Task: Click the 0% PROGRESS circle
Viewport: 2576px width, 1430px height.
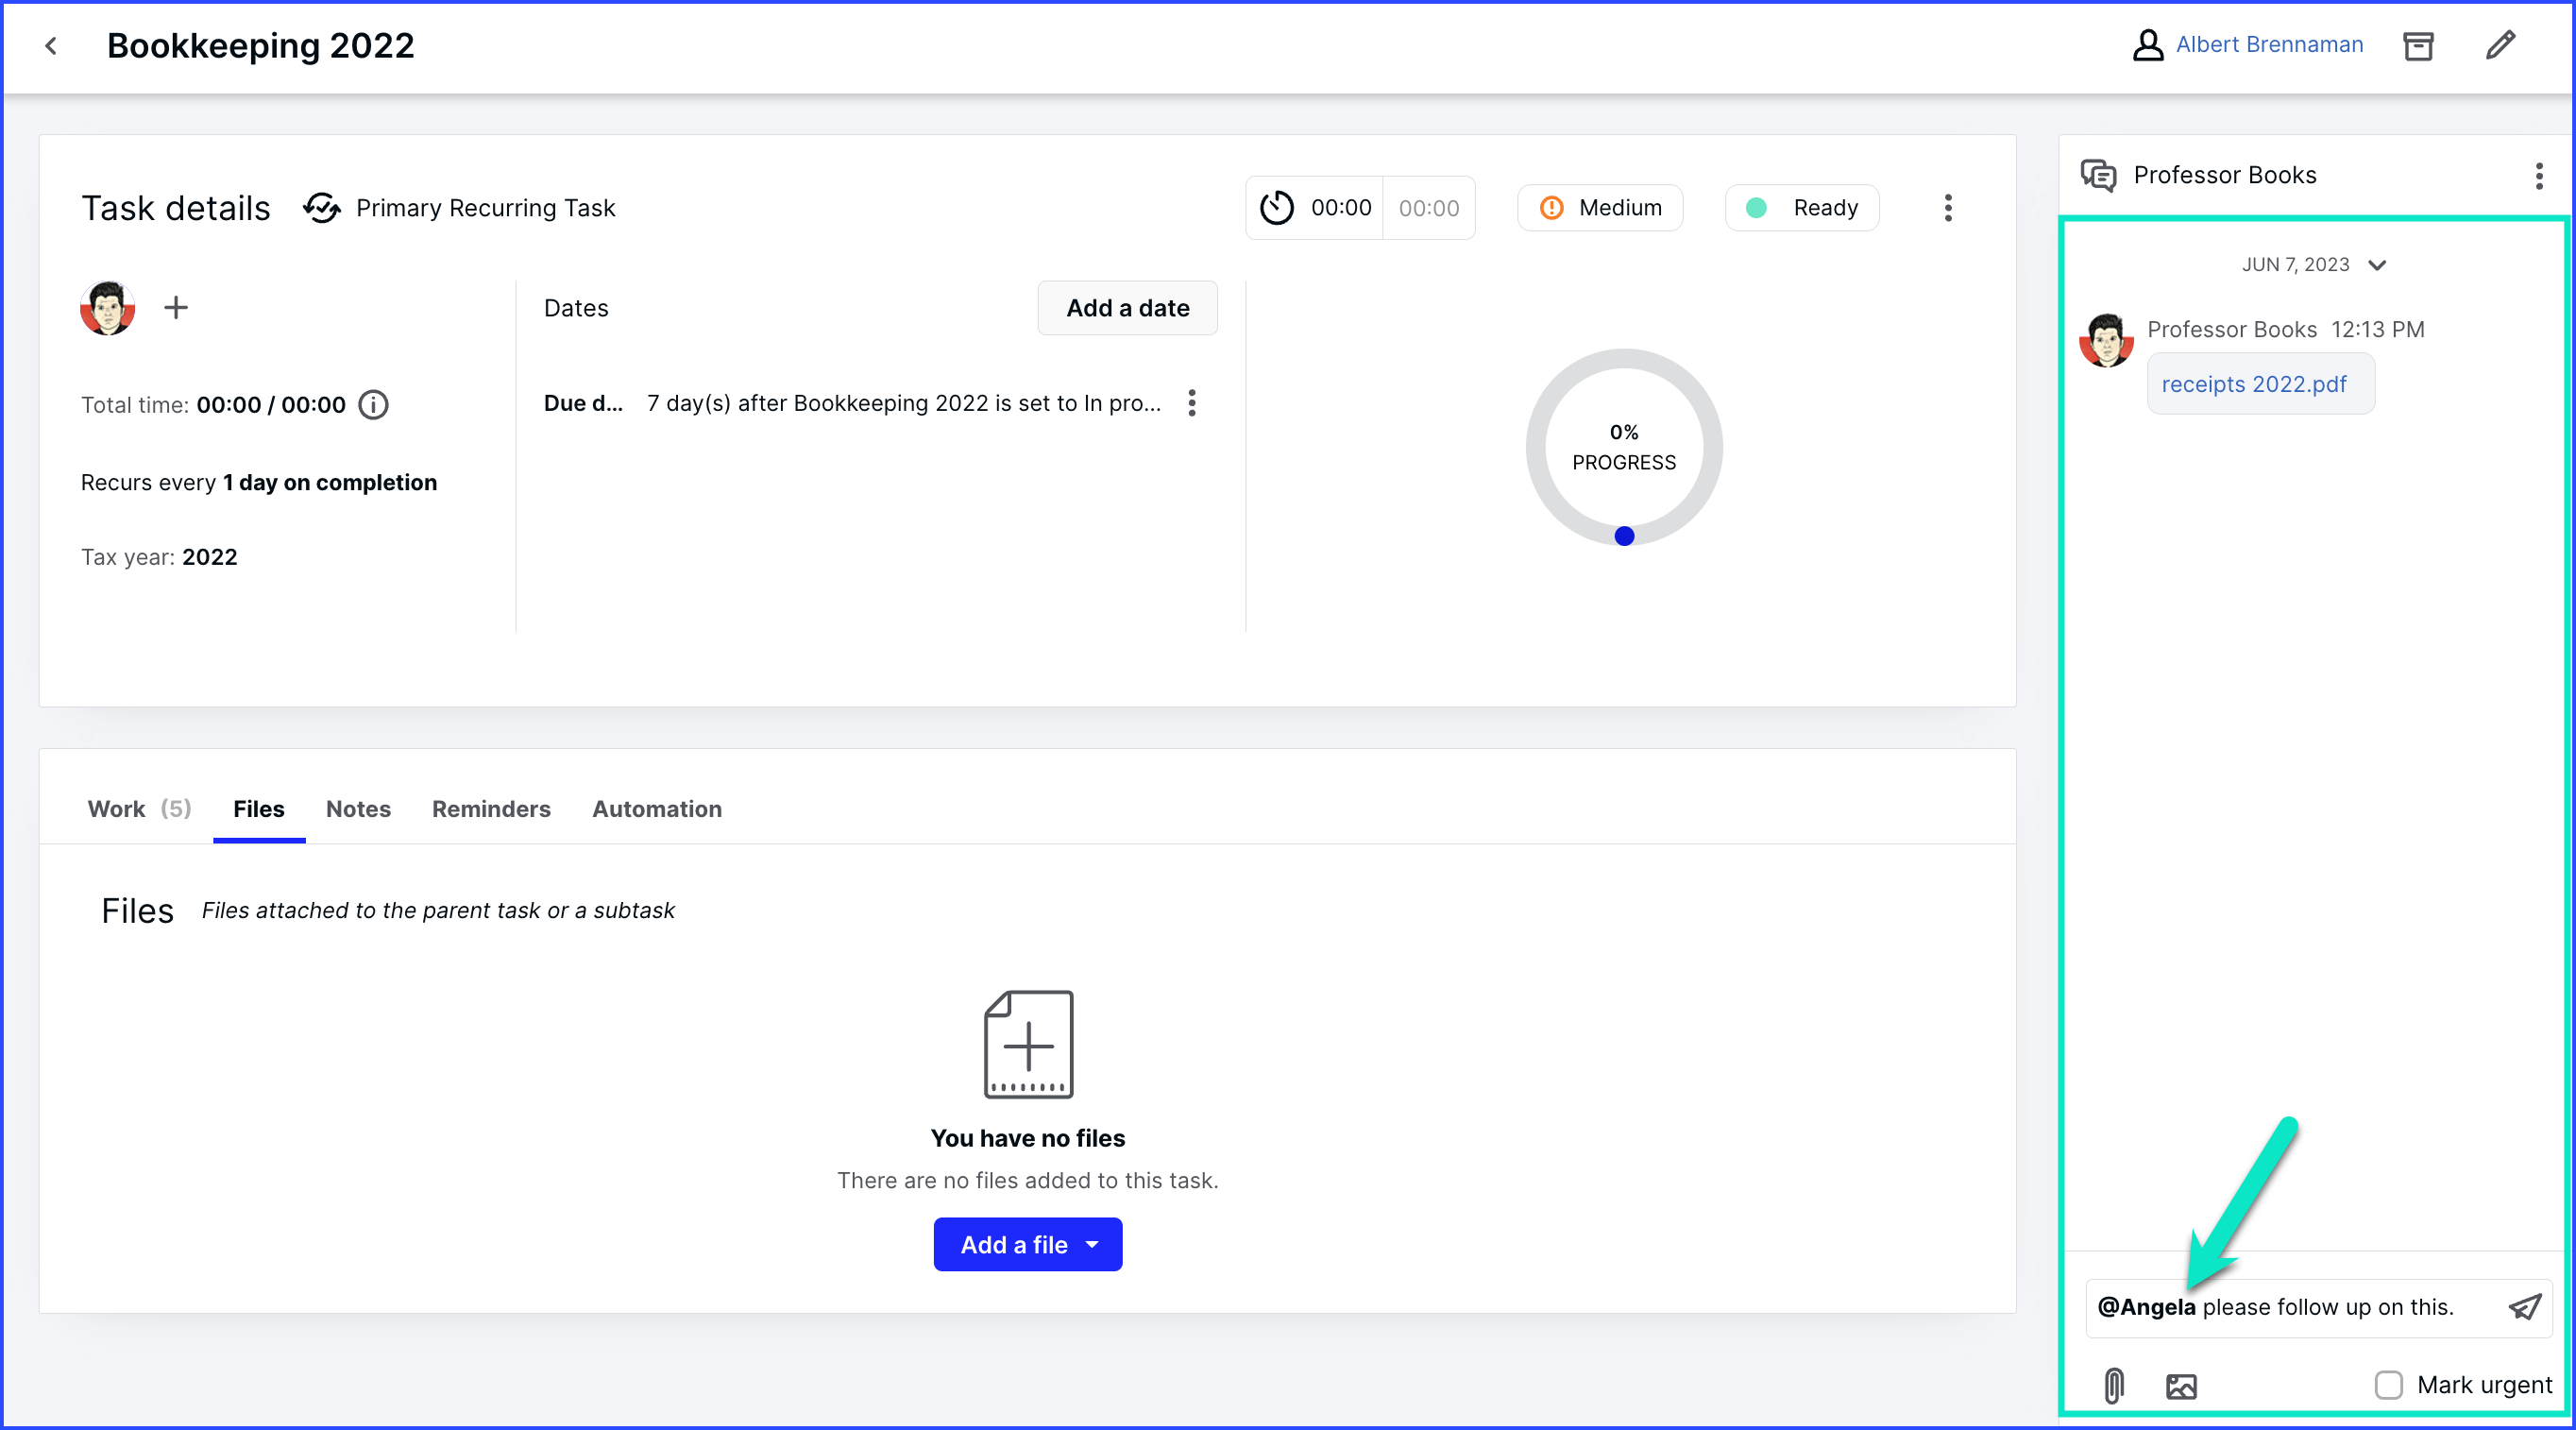Action: coord(1624,447)
